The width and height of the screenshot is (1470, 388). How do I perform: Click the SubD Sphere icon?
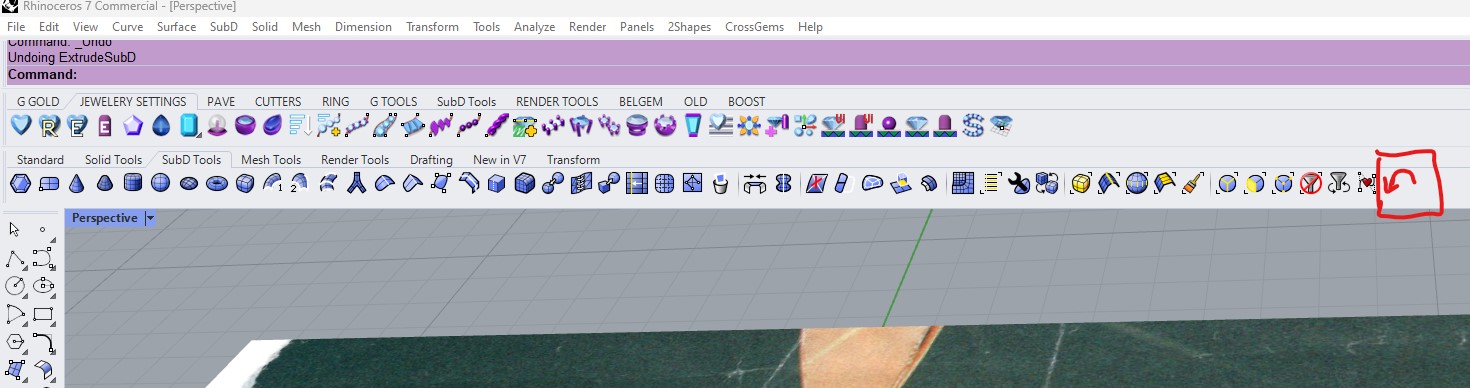(160, 183)
